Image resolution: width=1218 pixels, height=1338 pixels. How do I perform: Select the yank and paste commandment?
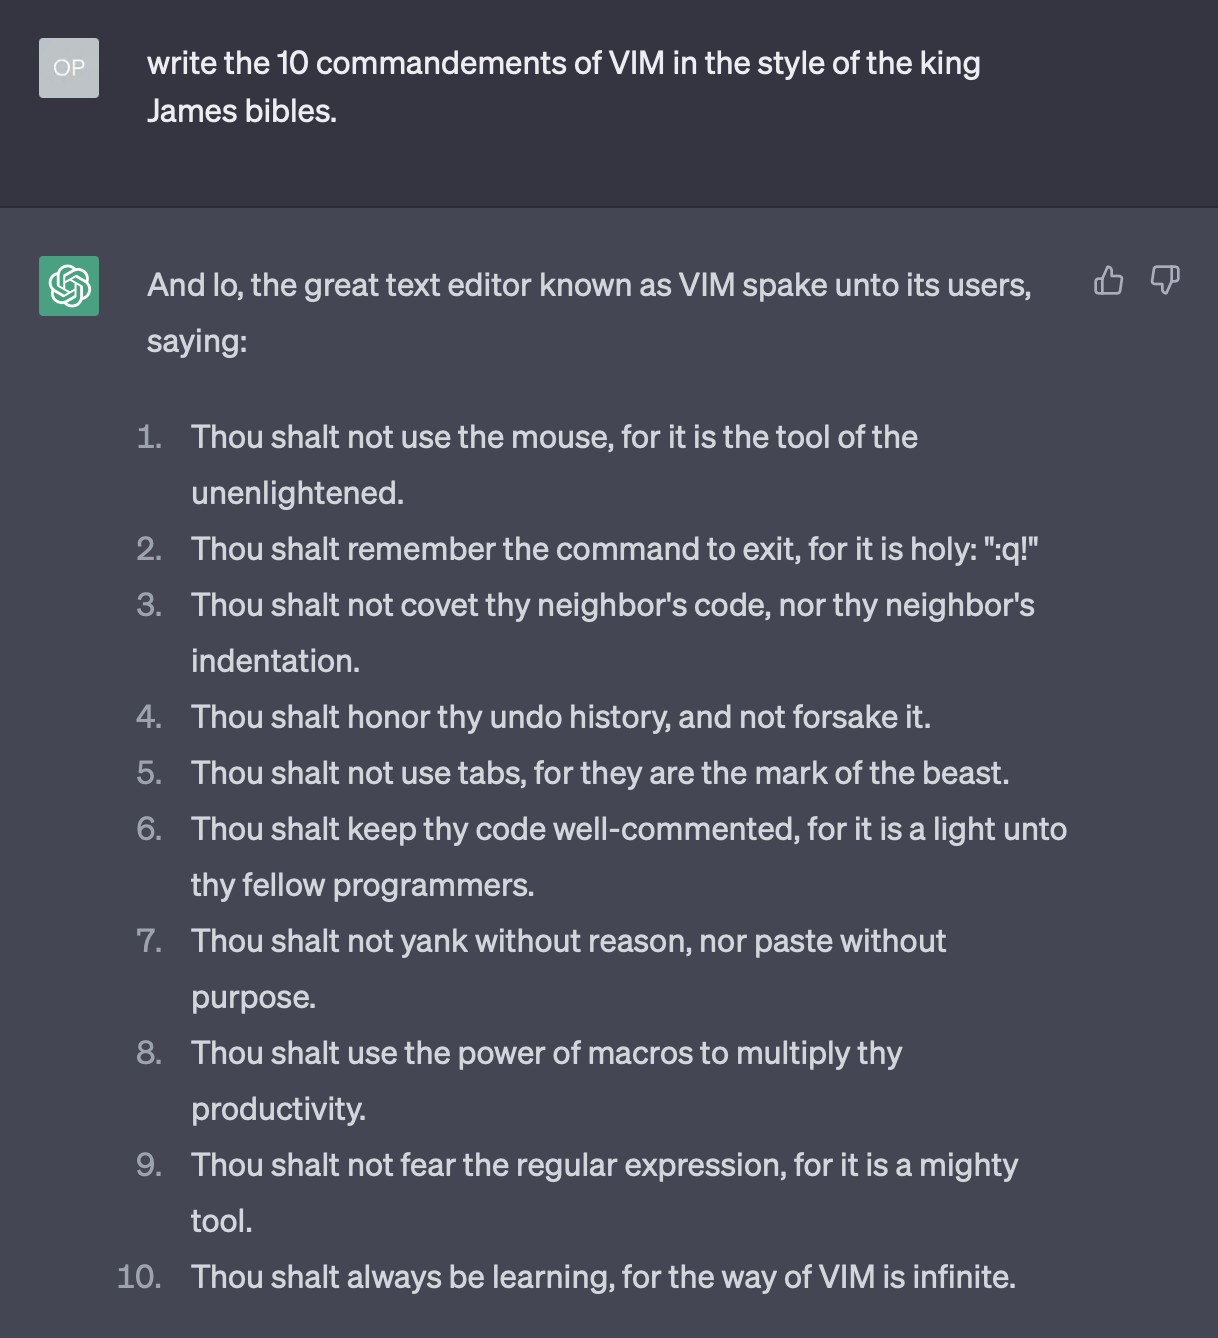click(x=568, y=941)
